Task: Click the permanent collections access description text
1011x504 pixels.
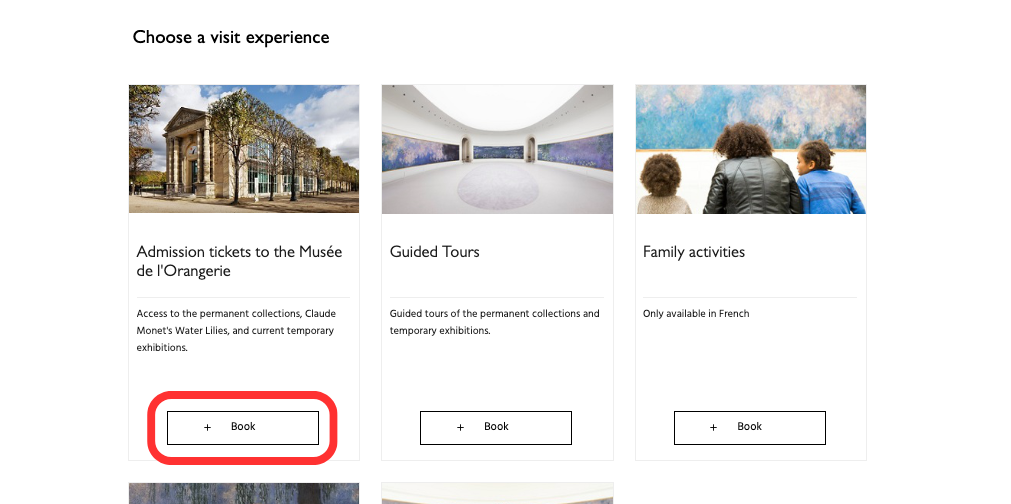Action: click(237, 330)
